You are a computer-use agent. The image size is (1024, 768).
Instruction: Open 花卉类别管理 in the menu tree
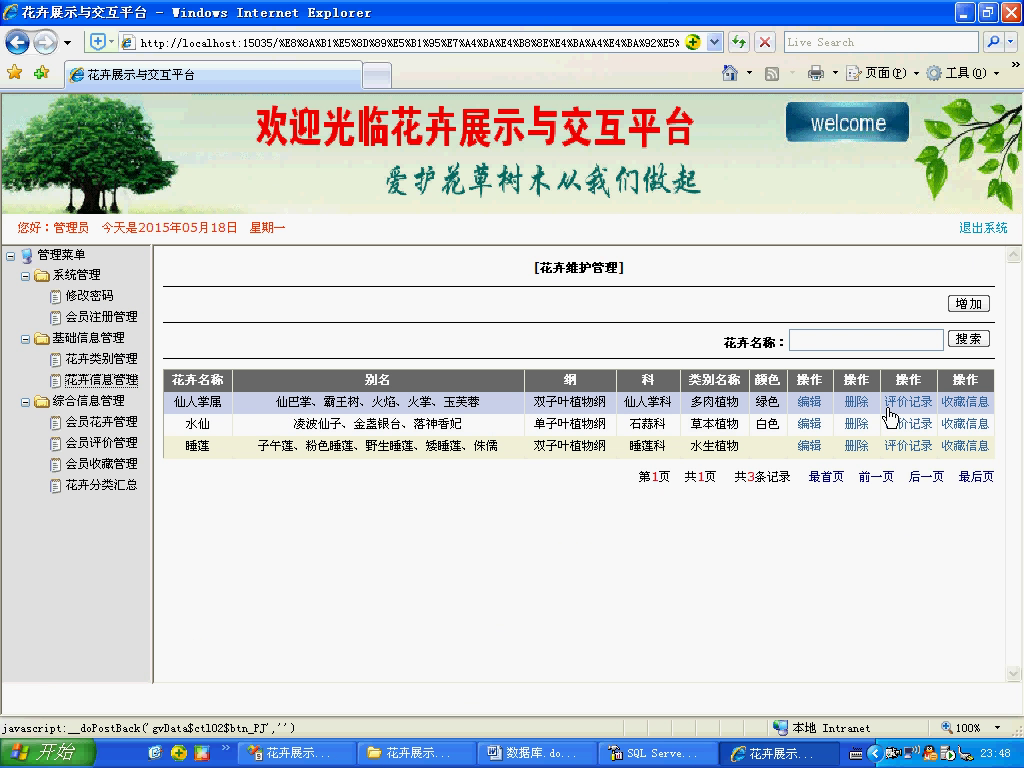pos(101,359)
